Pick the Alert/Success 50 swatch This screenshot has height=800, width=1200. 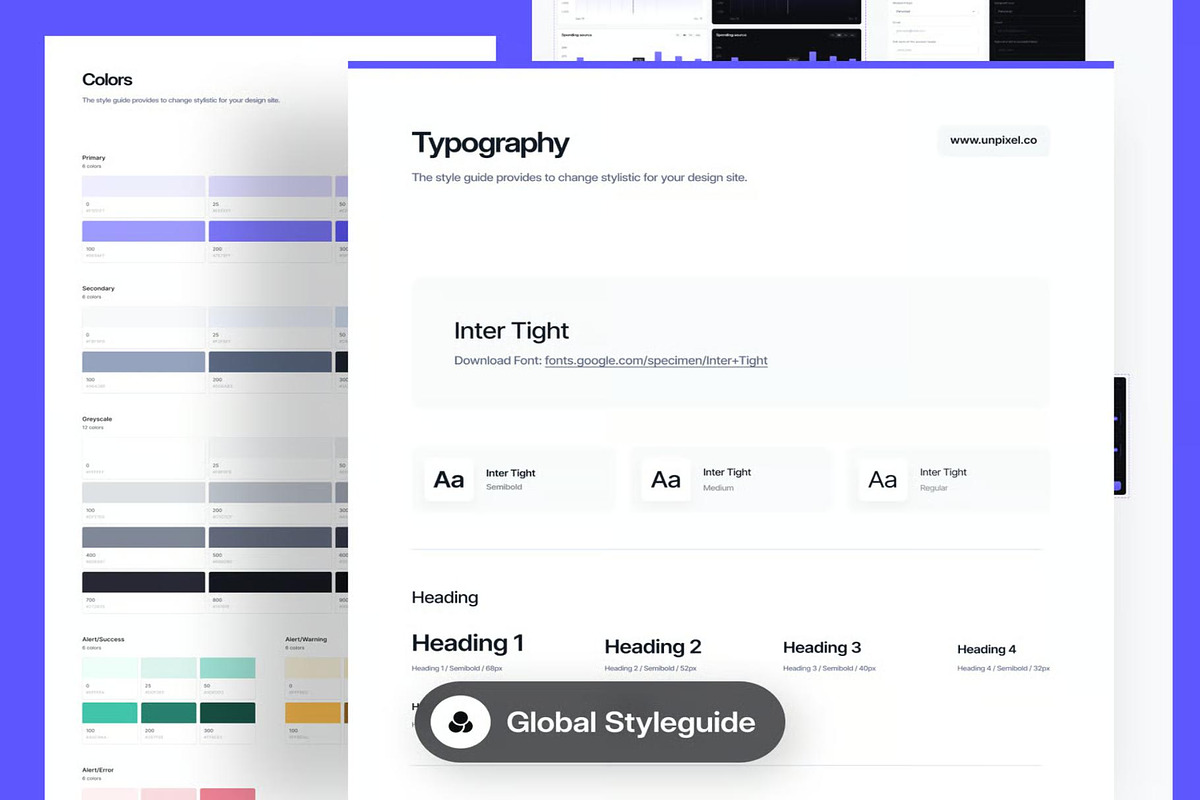(228, 668)
